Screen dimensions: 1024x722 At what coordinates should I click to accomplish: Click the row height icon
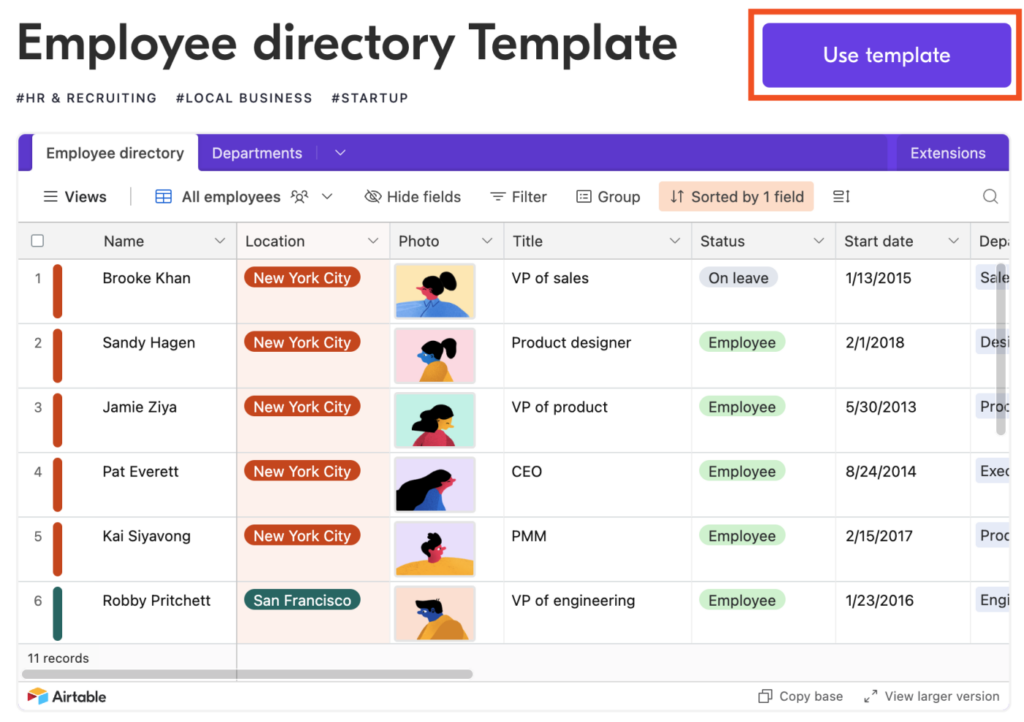[x=841, y=196]
